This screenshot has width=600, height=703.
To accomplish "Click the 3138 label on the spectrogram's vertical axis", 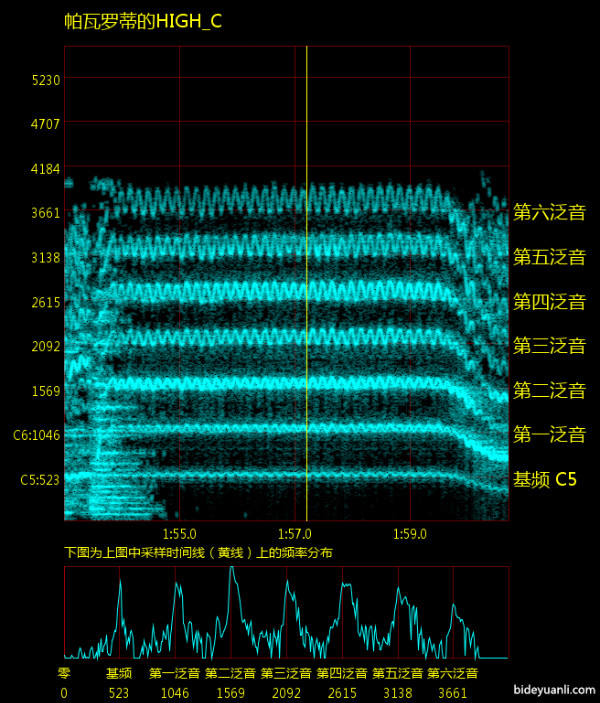I will point(46,258).
